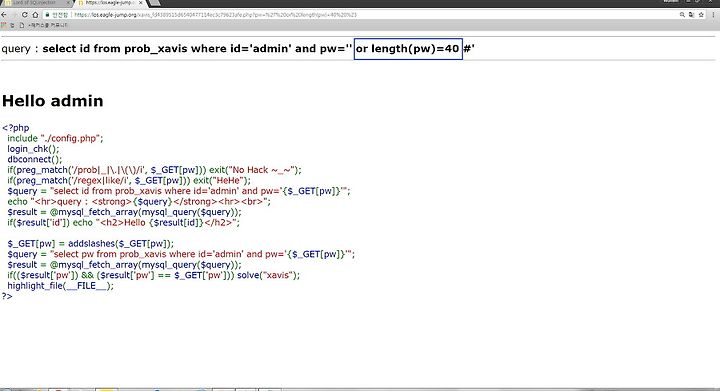The height and width of the screenshot is (391, 720).
Task: Click the addslashes($_GET[pw]) line
Action: (x=90, y=244)
